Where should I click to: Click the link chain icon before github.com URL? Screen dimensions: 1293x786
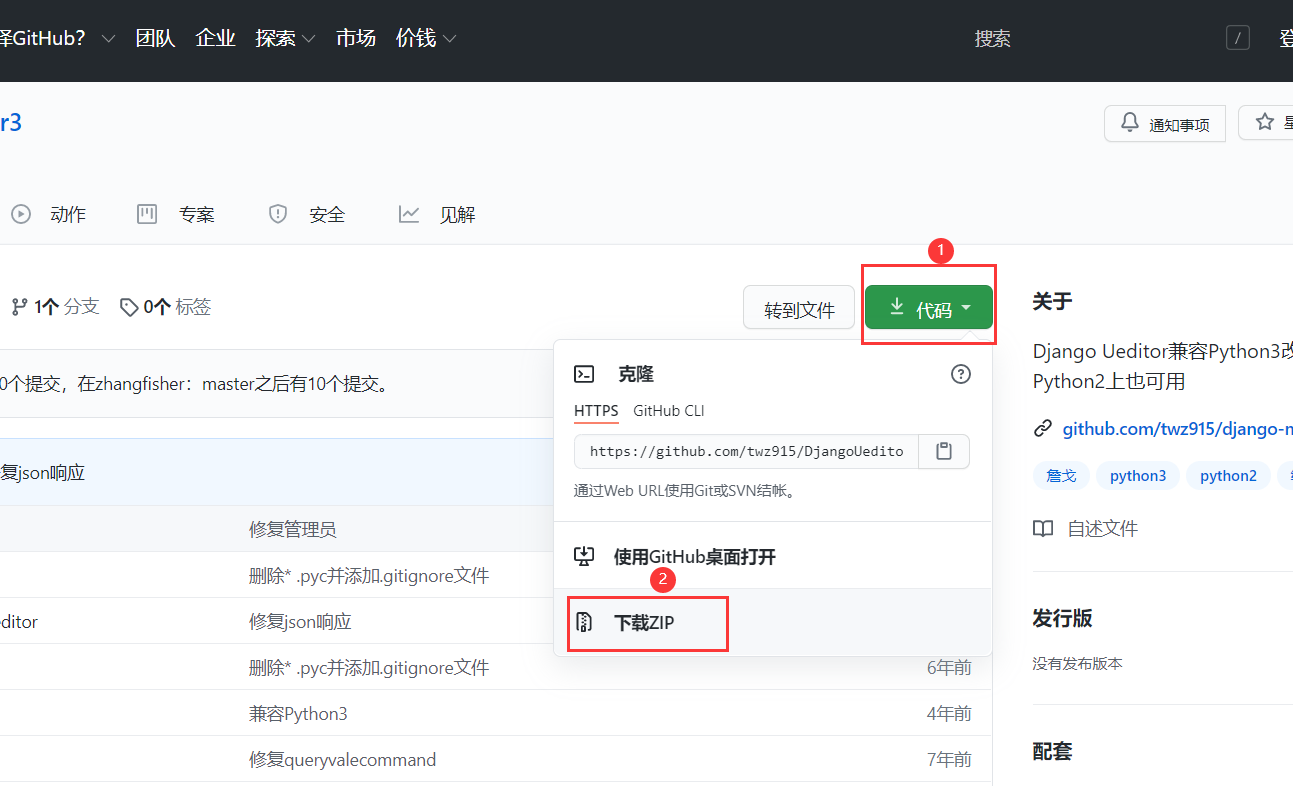1043,428
